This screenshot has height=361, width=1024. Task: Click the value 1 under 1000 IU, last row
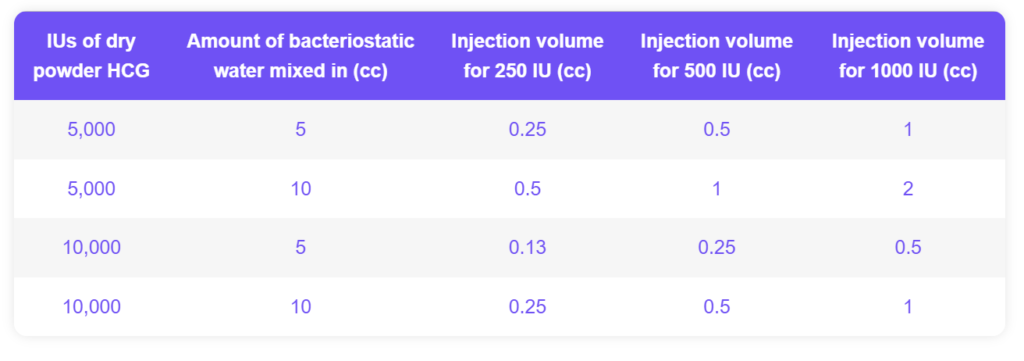click(x=908, y=306)
